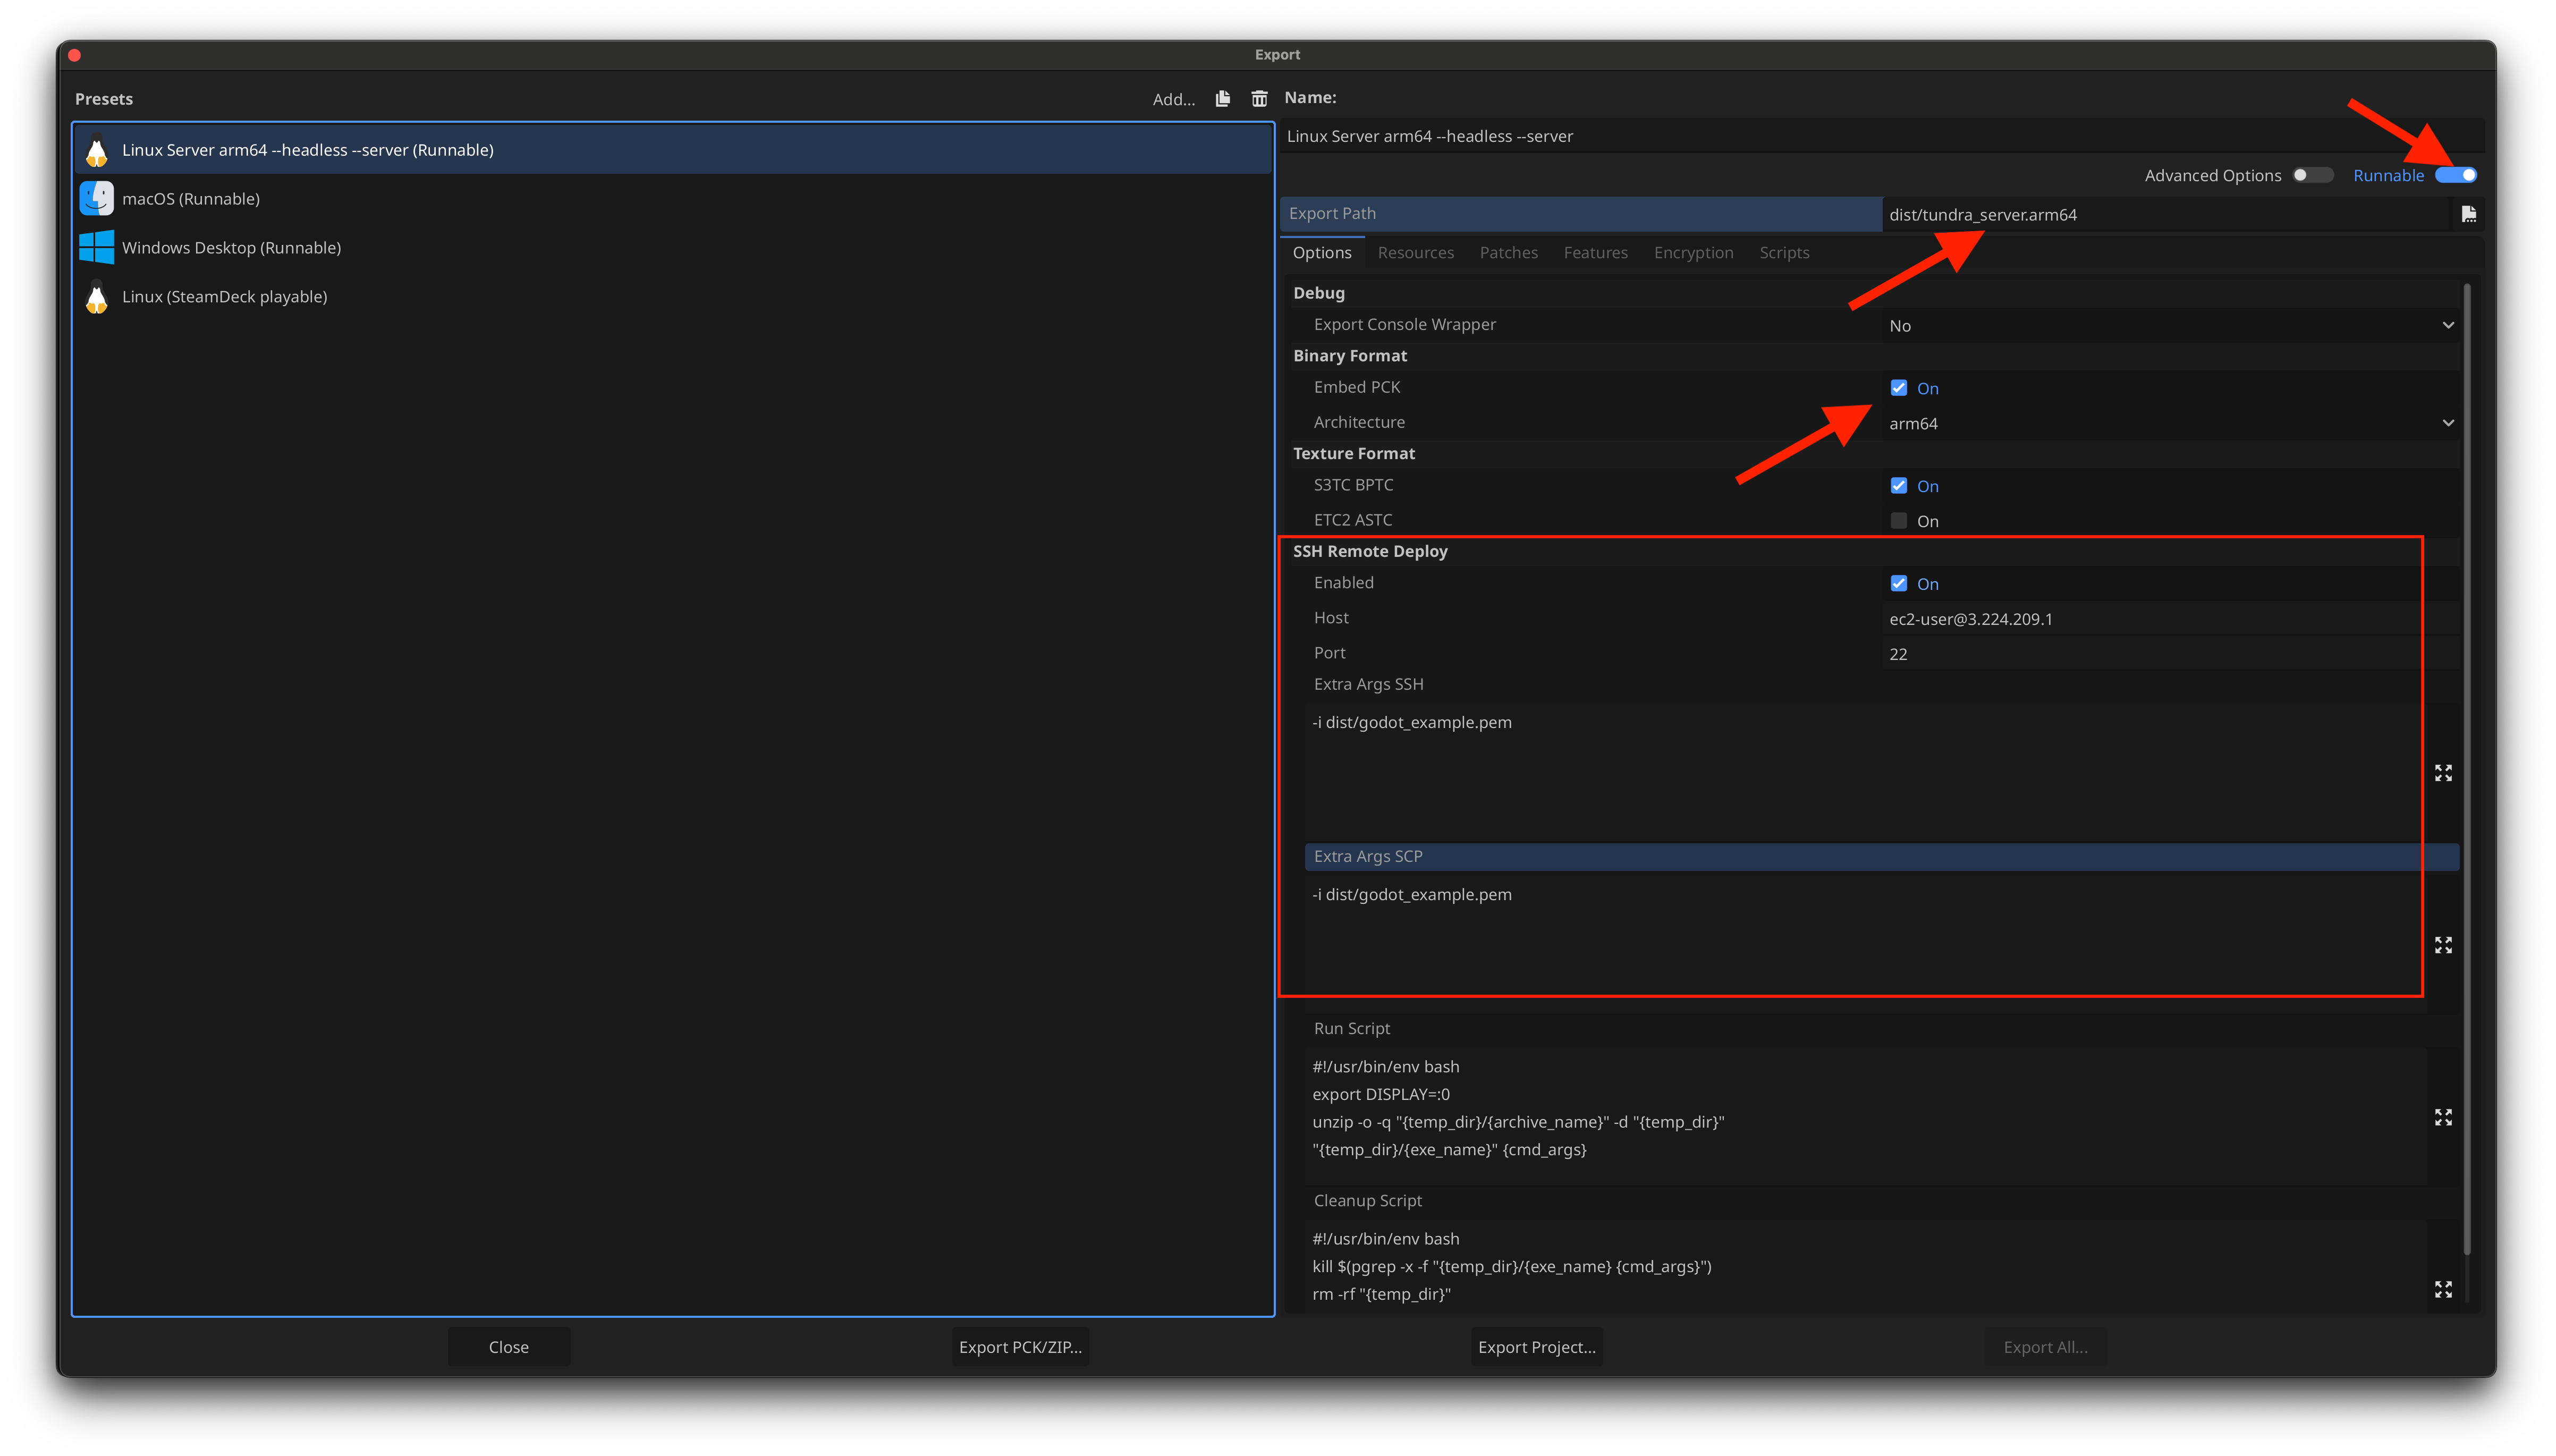Click the duplicate preset icon
Screen dimensions: 2556x1456
1222,99
